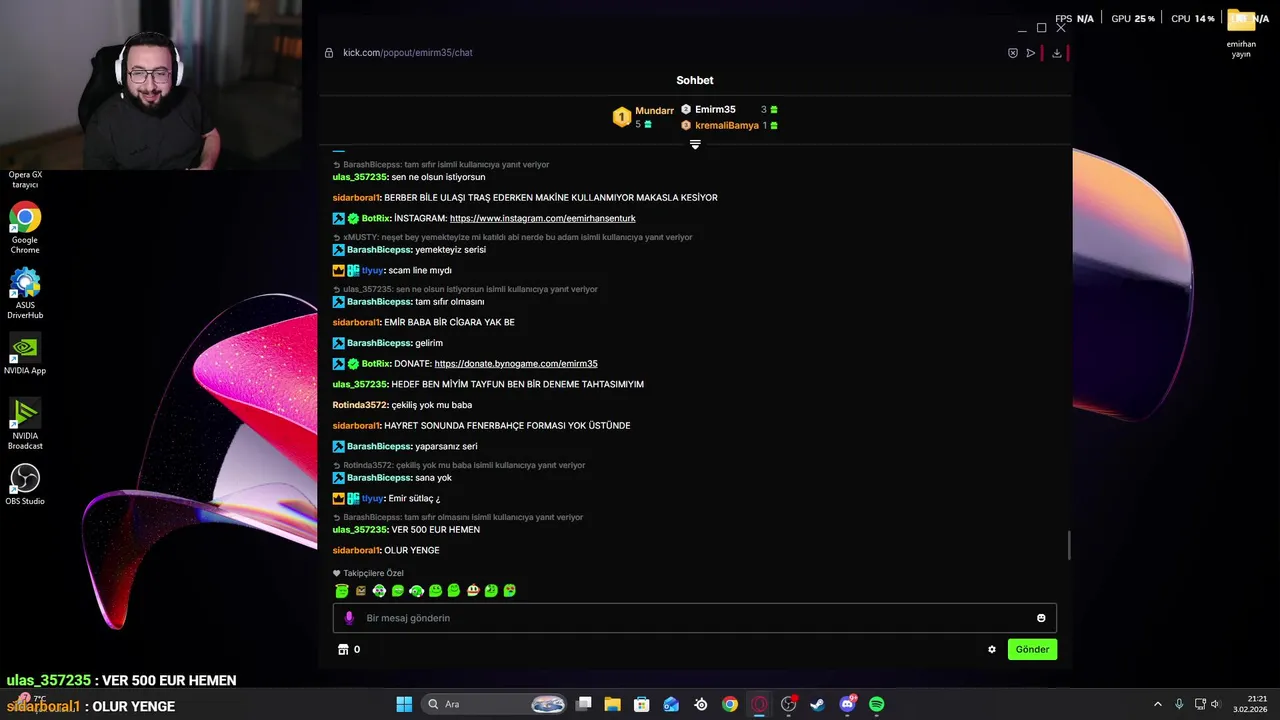Open the Windows Start menu
The image size is (1280, 720).
pyautogui.click(x=404, y=705)
